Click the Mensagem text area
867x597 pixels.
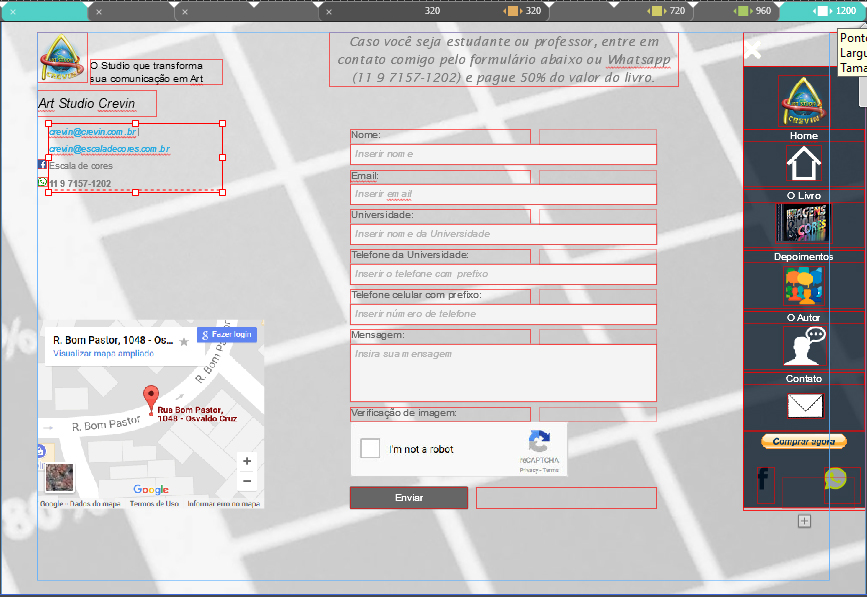[503, 373]
